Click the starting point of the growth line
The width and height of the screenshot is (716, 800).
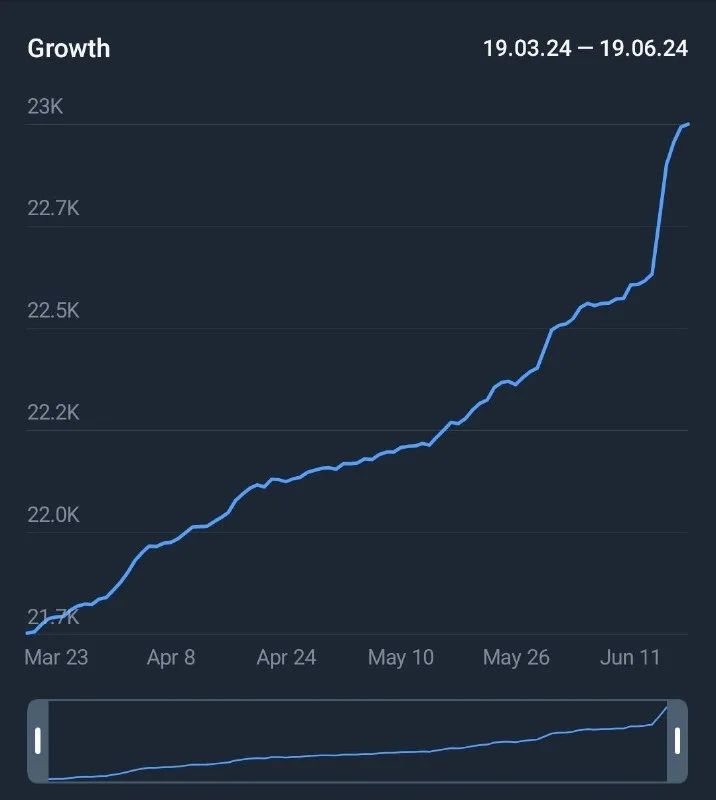coord(29,632)
